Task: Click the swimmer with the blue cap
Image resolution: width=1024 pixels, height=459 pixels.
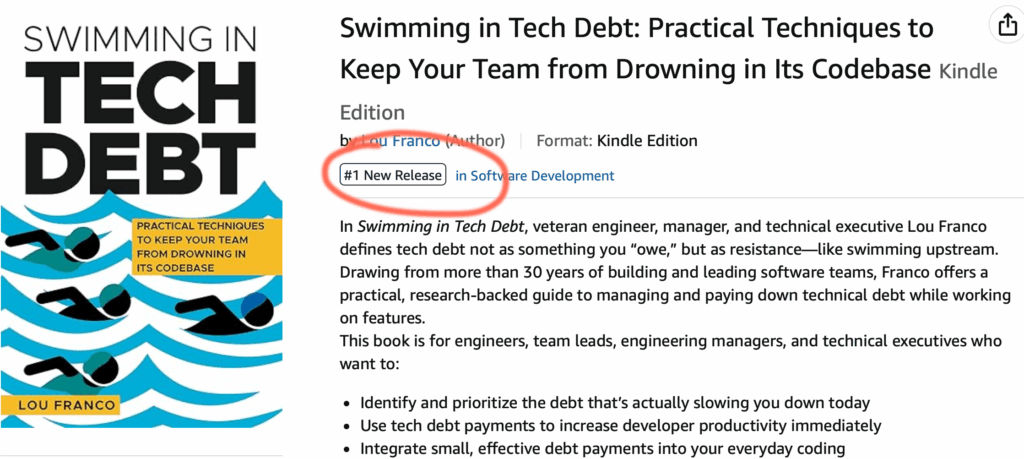Action: [x=225, y=310]
